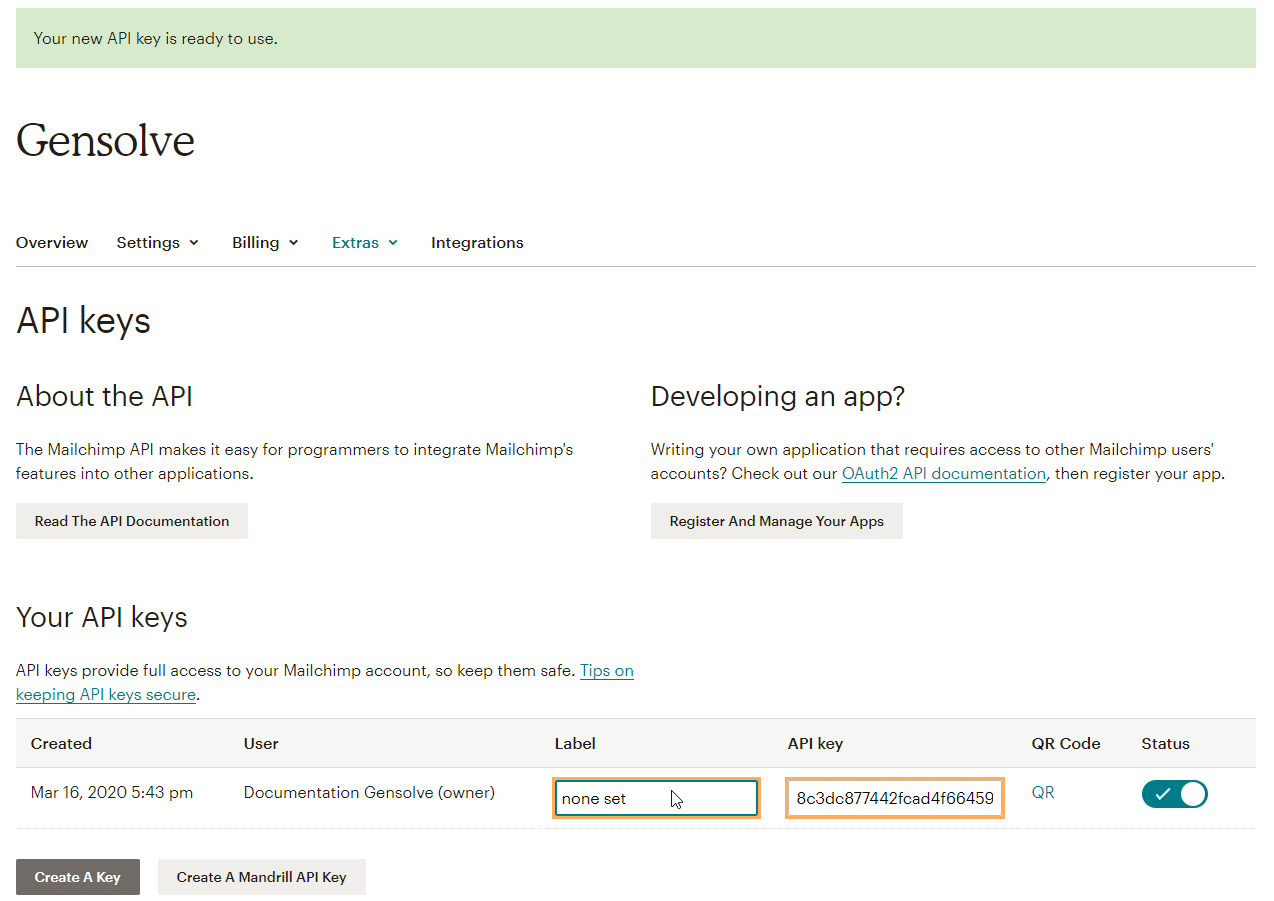1274x901 pixels.
Task: Switch to the Overview tab
Action: 51,242
